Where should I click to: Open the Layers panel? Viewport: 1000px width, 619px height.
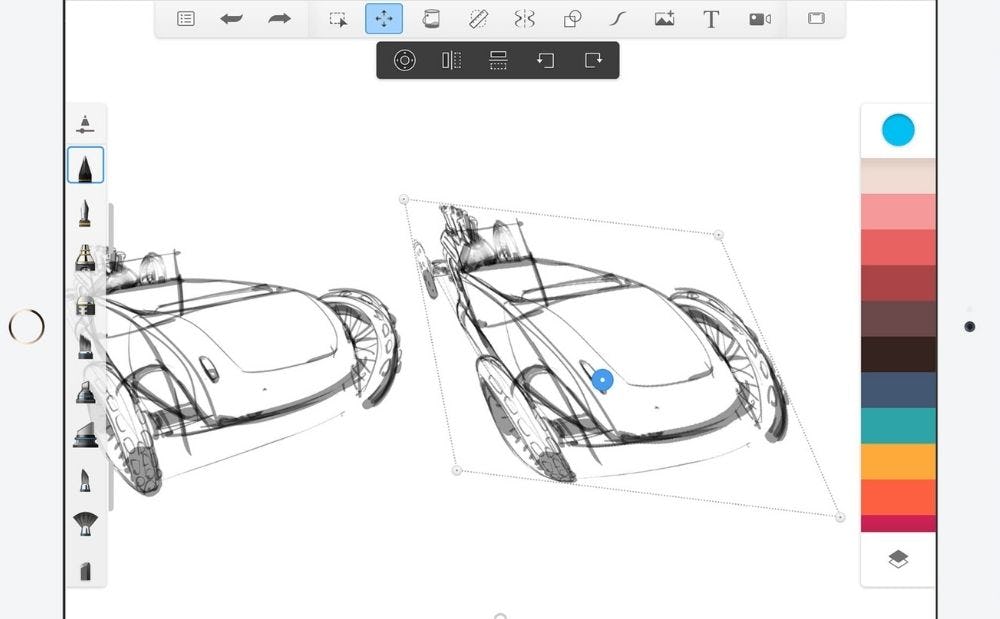pyautogui.click(x=898, y=560)
